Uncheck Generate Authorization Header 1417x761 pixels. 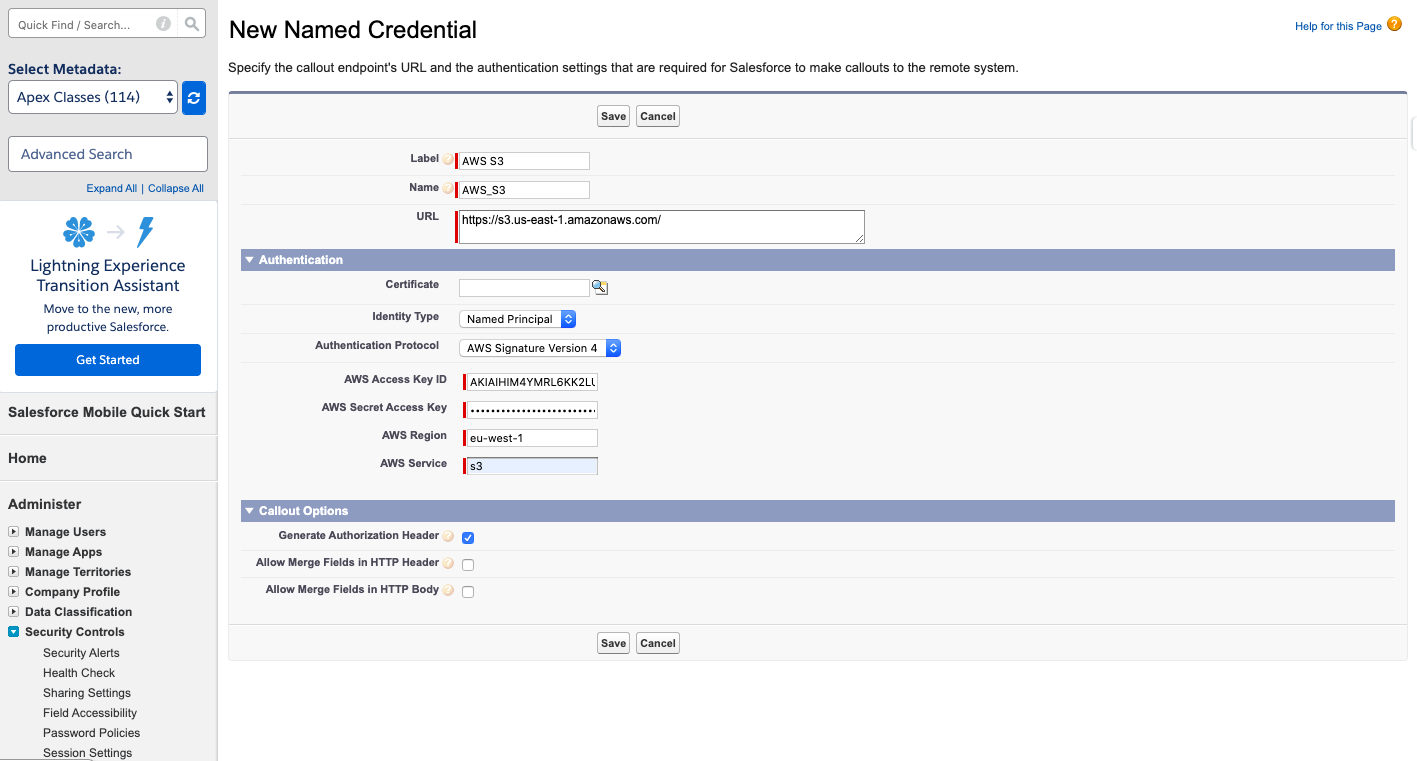tap(468, 537)
